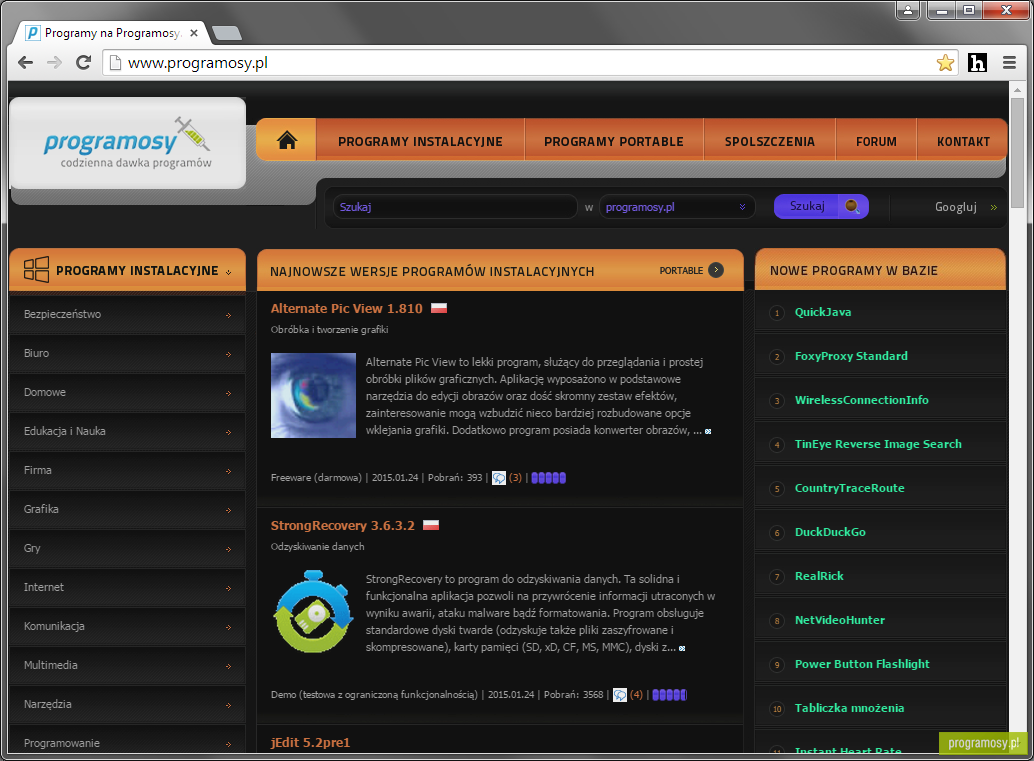Open FoxyProxy Standard link
The height and width of the screenshot is (761, 1034).
pos(851,356)
